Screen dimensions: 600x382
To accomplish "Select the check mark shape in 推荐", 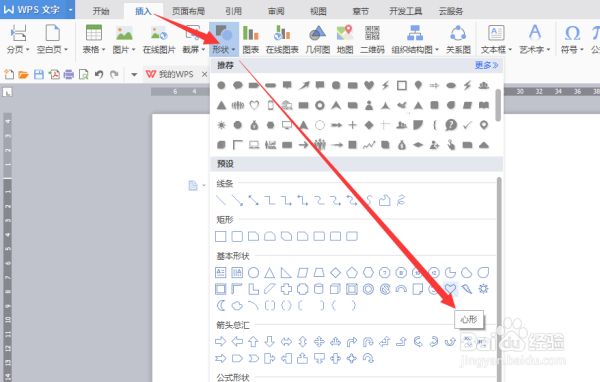I will click(467, 125).
